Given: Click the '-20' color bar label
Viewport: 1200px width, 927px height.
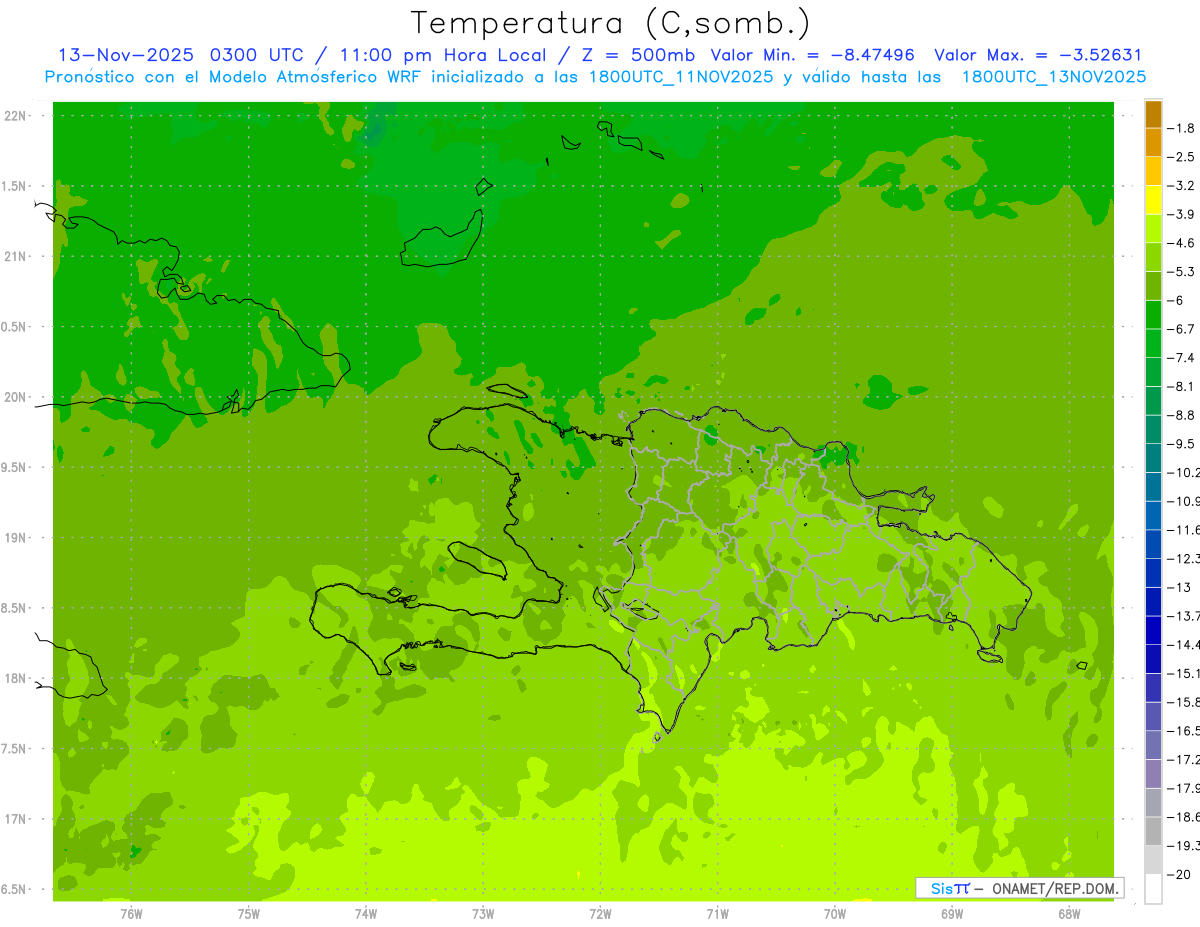Looking at the screenshot, I should pos(1180,874).
